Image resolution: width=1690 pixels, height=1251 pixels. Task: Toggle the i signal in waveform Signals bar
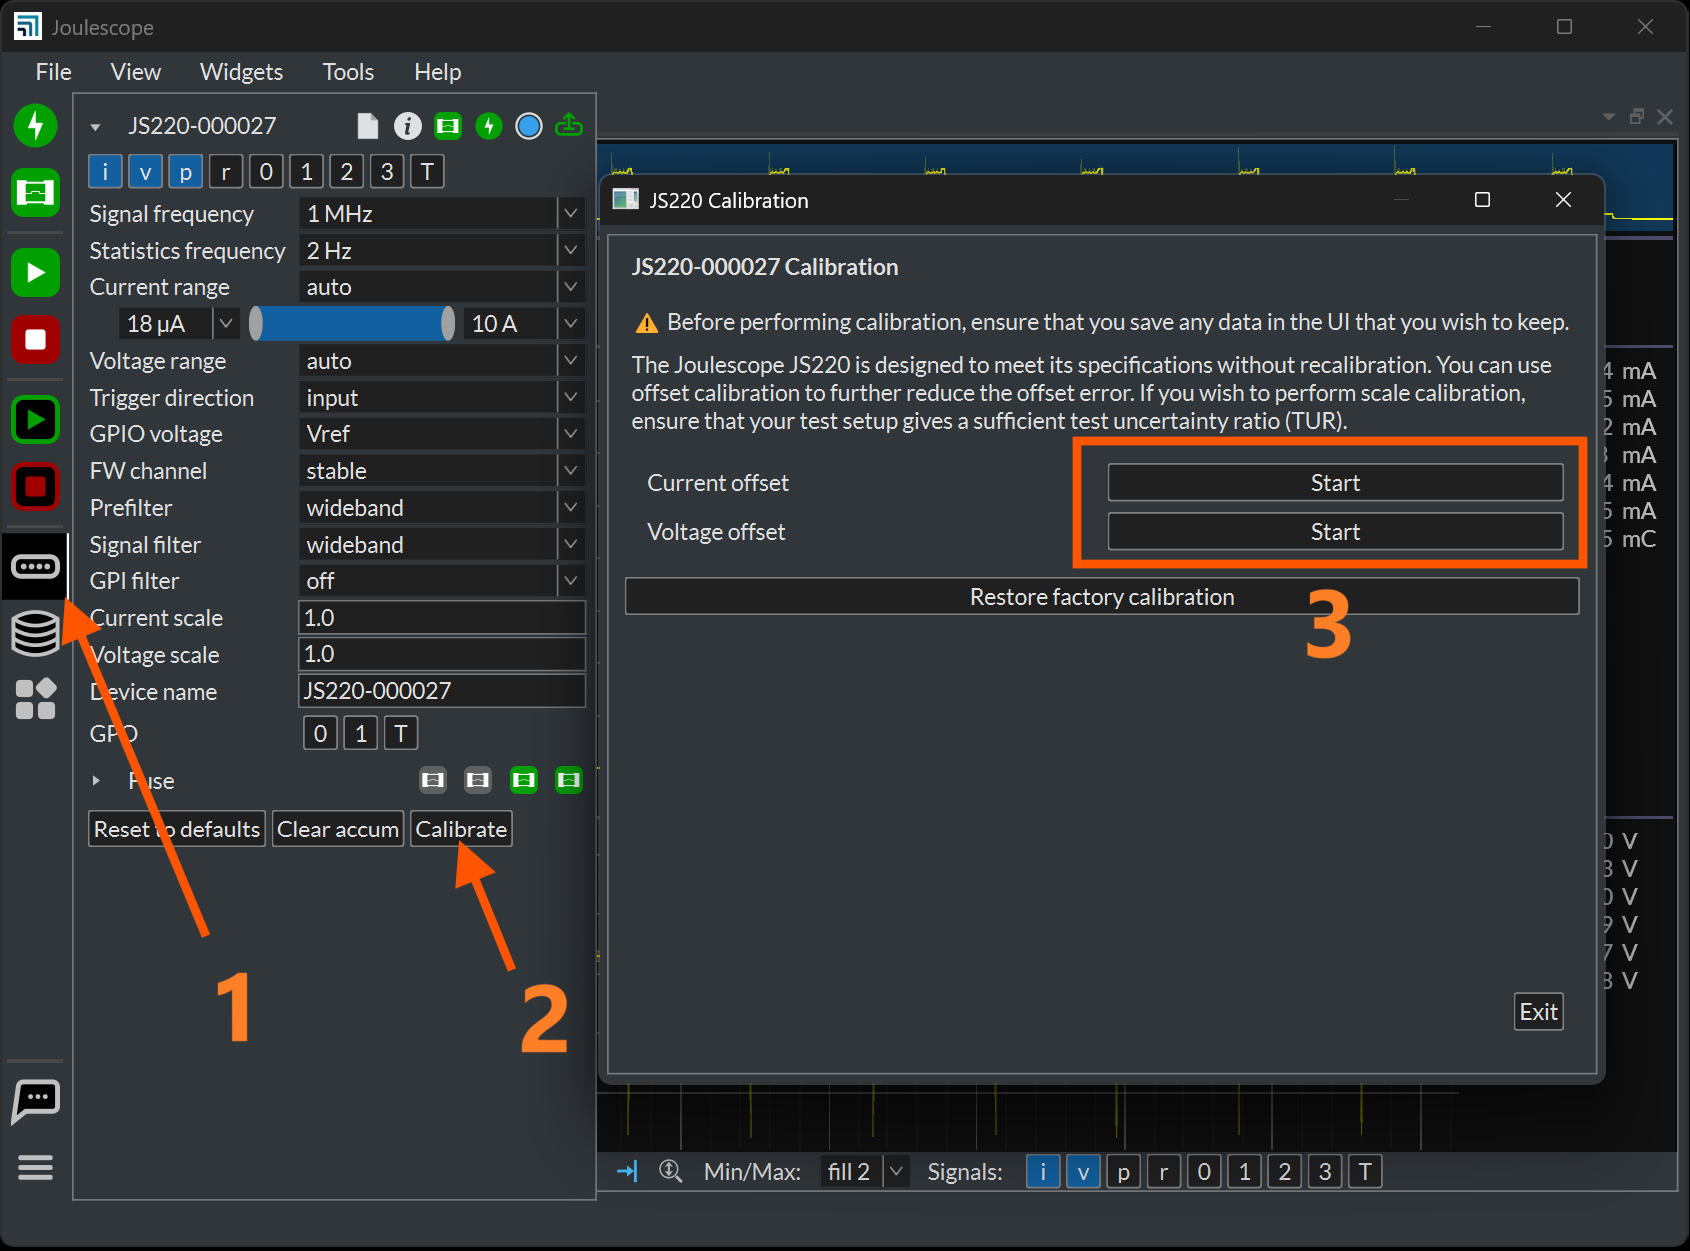[1043, 1172]
